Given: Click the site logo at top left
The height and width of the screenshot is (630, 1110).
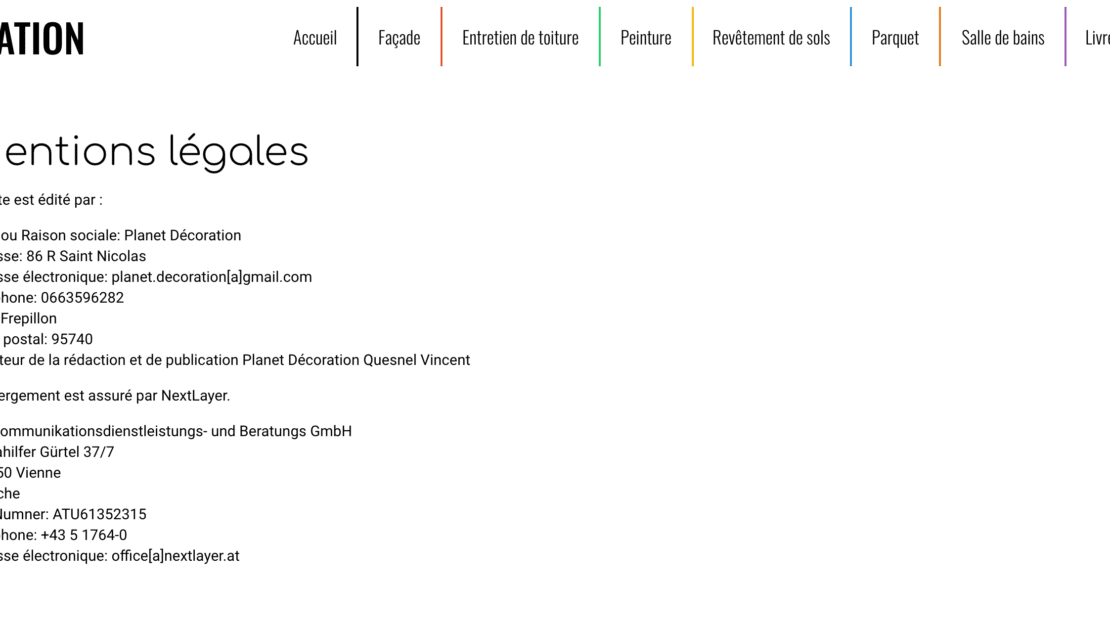Looking at the screenshot, I should tap(42, 38).
